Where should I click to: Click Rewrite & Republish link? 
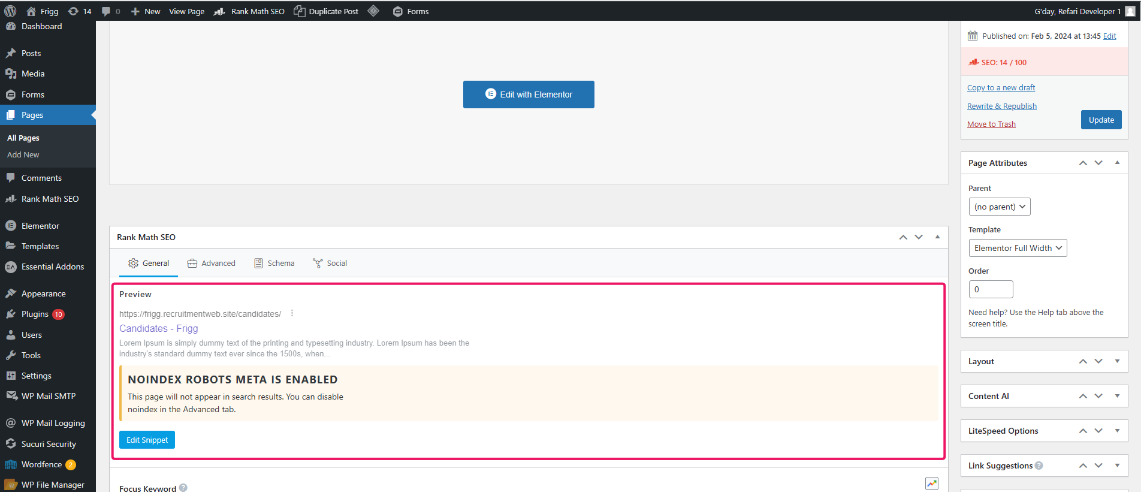pyautogui.click(x=1002, y=106)
